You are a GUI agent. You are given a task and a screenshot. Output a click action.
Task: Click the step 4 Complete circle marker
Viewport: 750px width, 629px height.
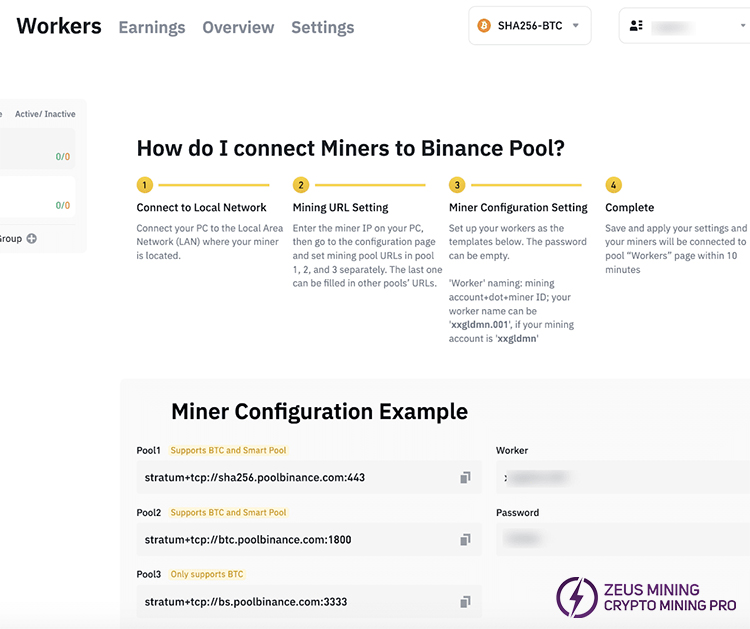(x=613, y=185)
